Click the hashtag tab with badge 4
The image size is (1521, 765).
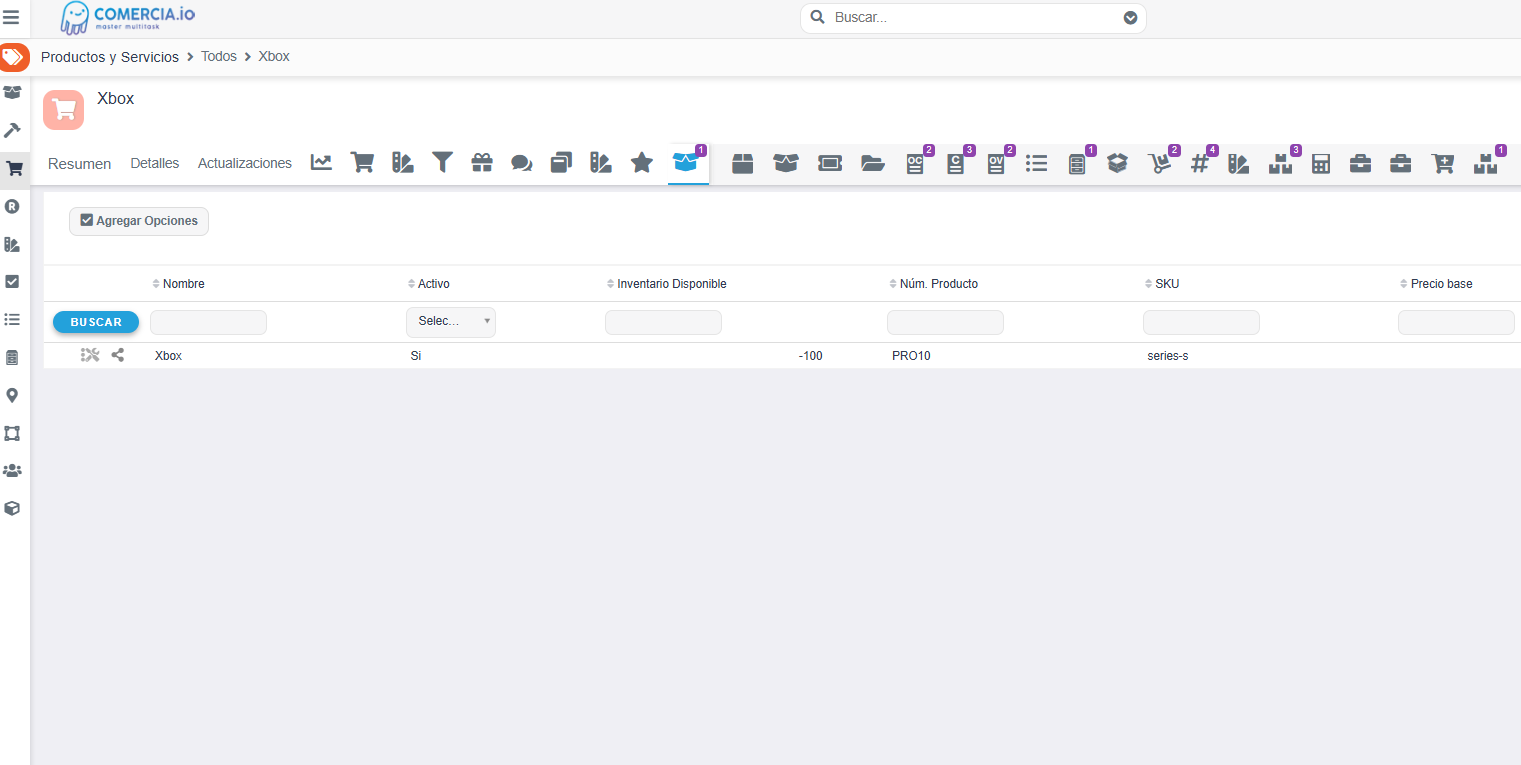tap(1200, 163)
